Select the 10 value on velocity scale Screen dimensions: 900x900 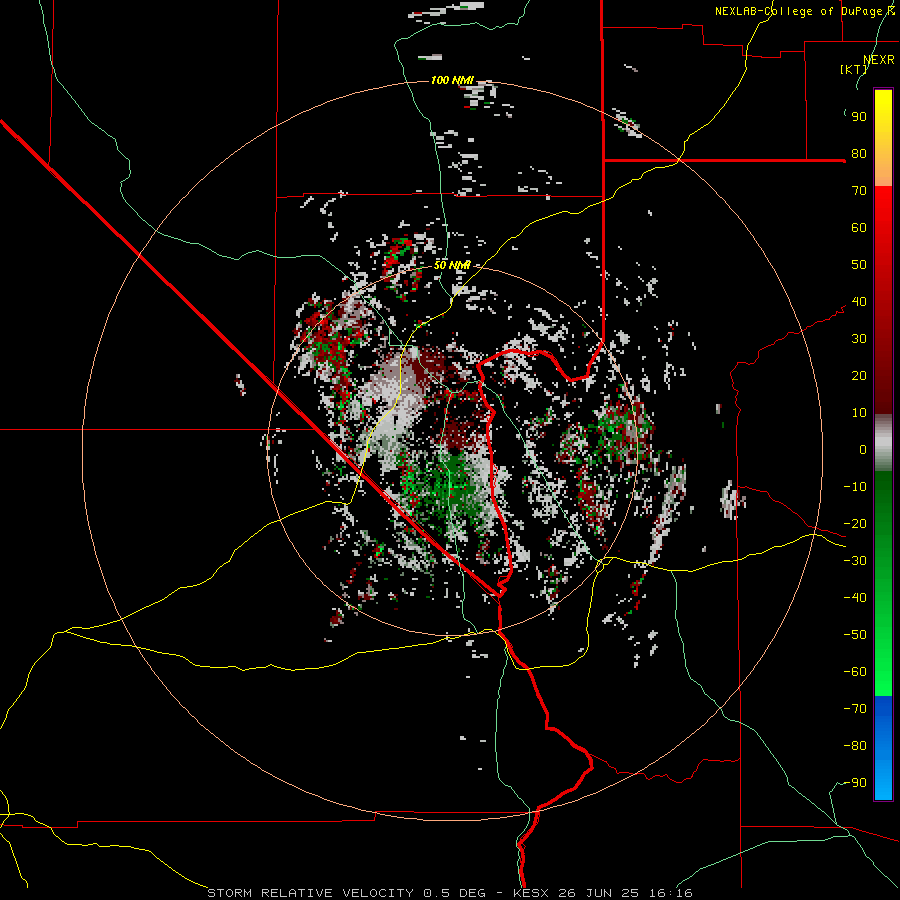coord(859,413)
